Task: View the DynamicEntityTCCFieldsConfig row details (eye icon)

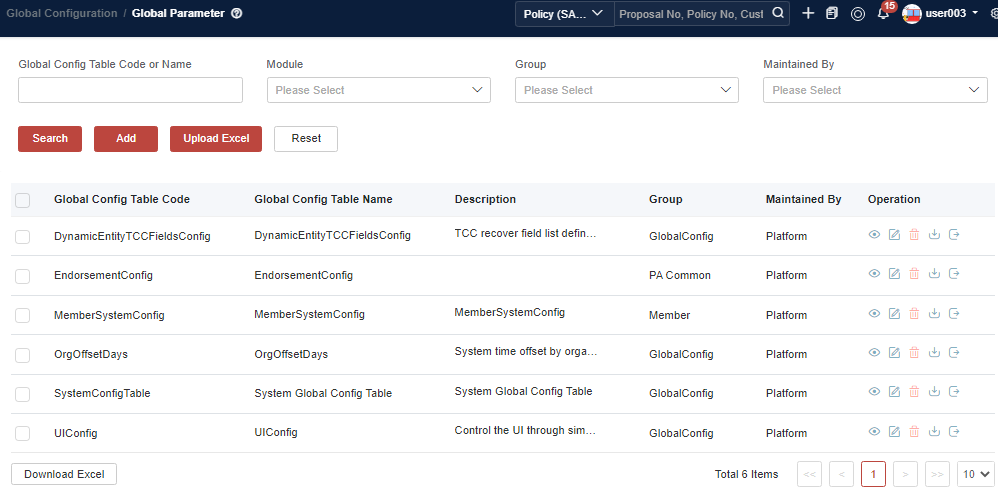Action: (x=875, y=235)
